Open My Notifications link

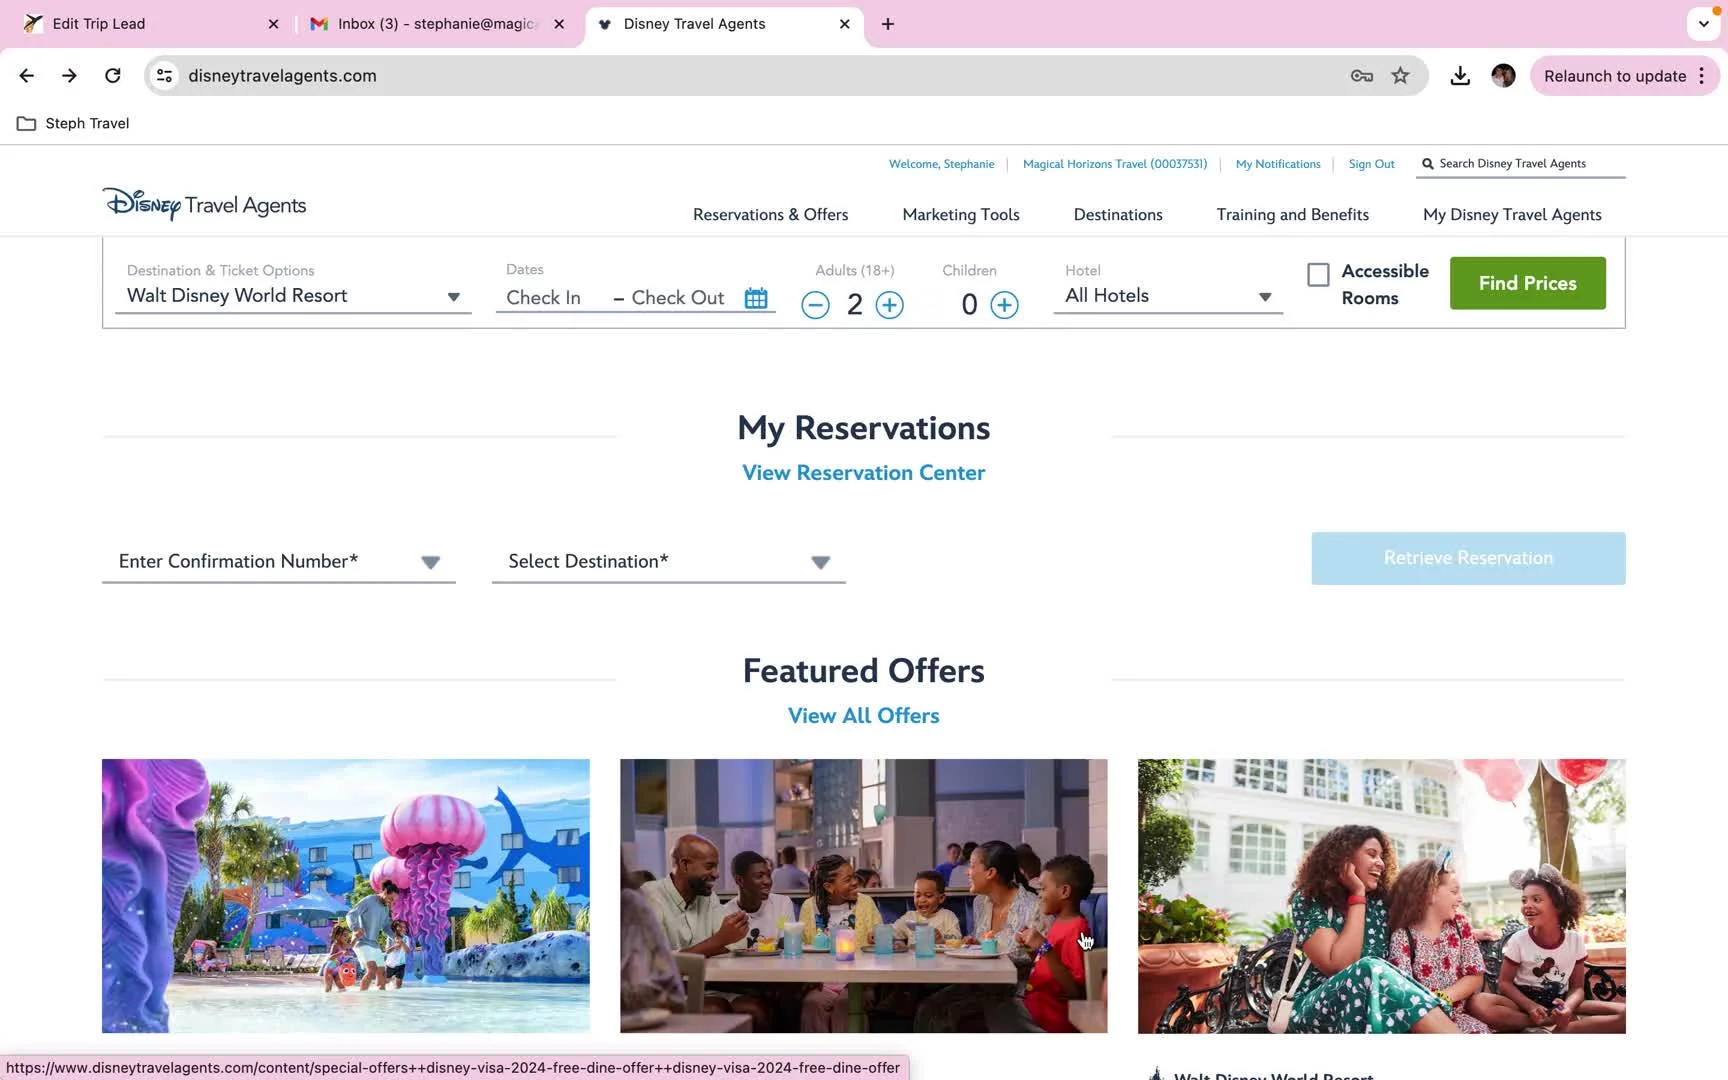point(1278,164)
